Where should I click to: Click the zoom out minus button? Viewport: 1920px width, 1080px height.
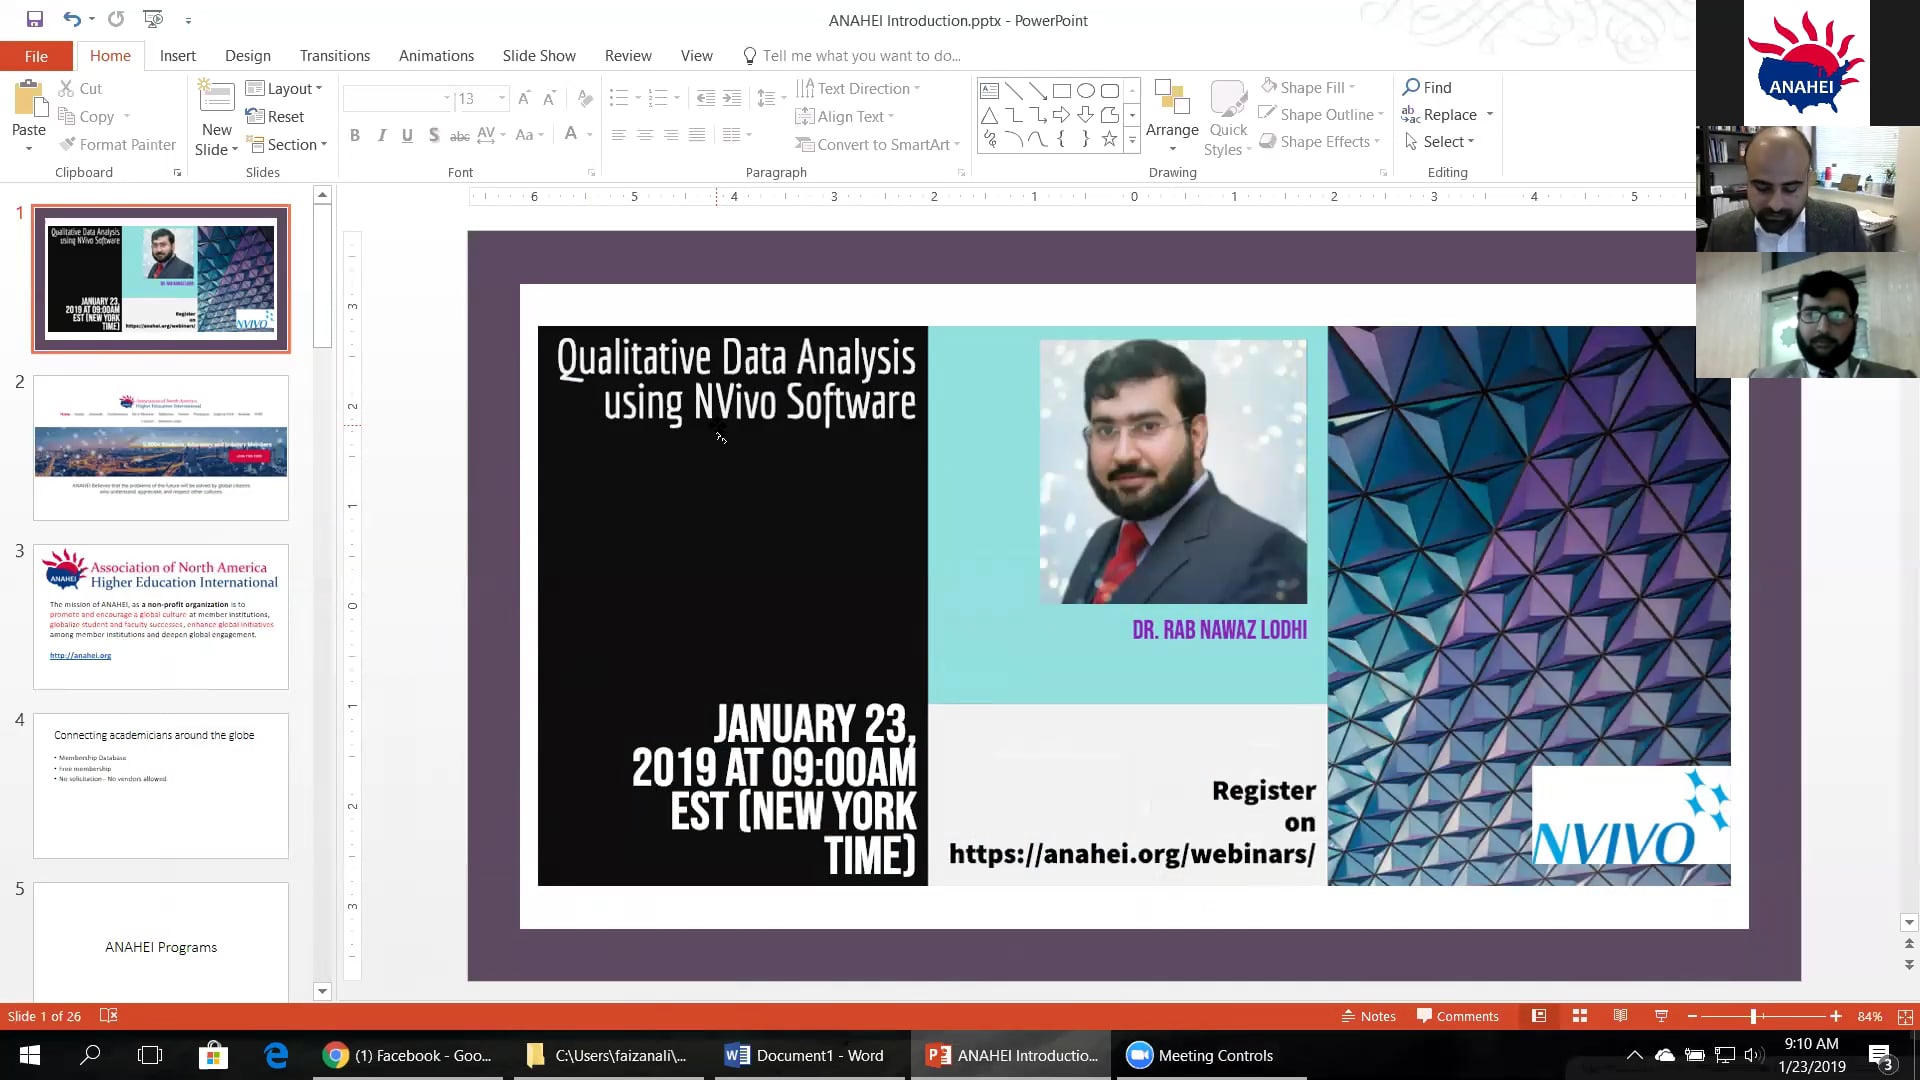1692,1016
